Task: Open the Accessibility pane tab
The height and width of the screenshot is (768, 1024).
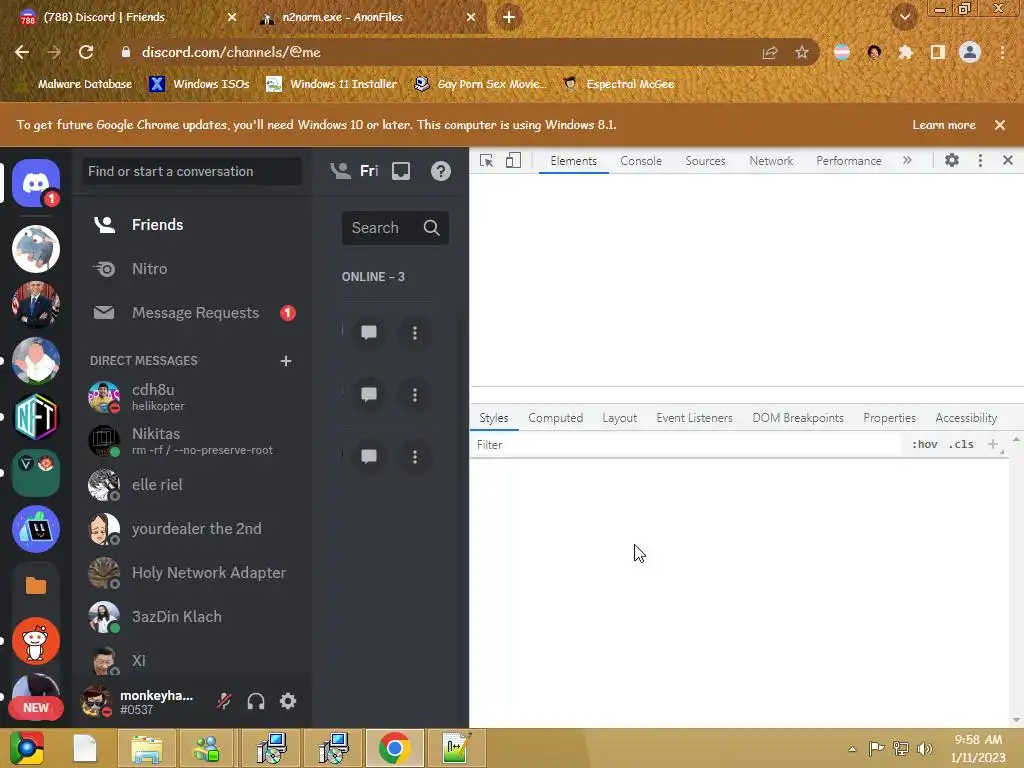Action: click(966, 418)
